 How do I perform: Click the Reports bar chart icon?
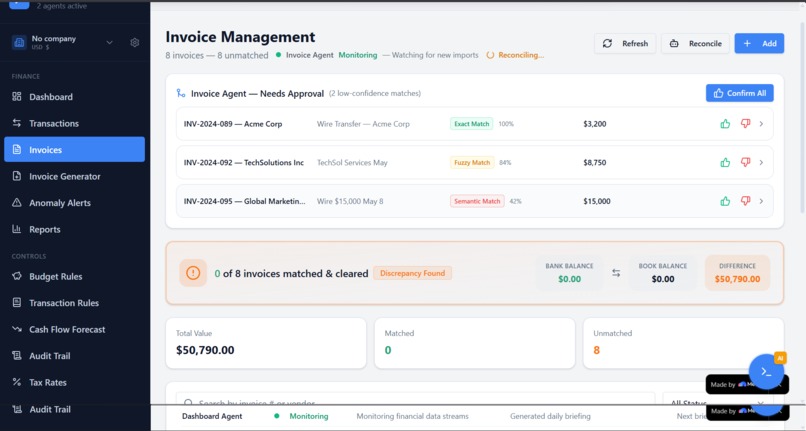pos(17,229)
